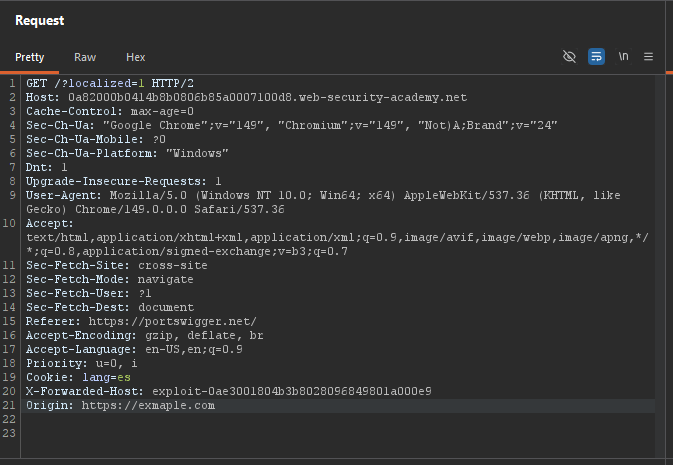Click the Referer portswigger.net line
The image size is (673, 465).
[141, 321]
